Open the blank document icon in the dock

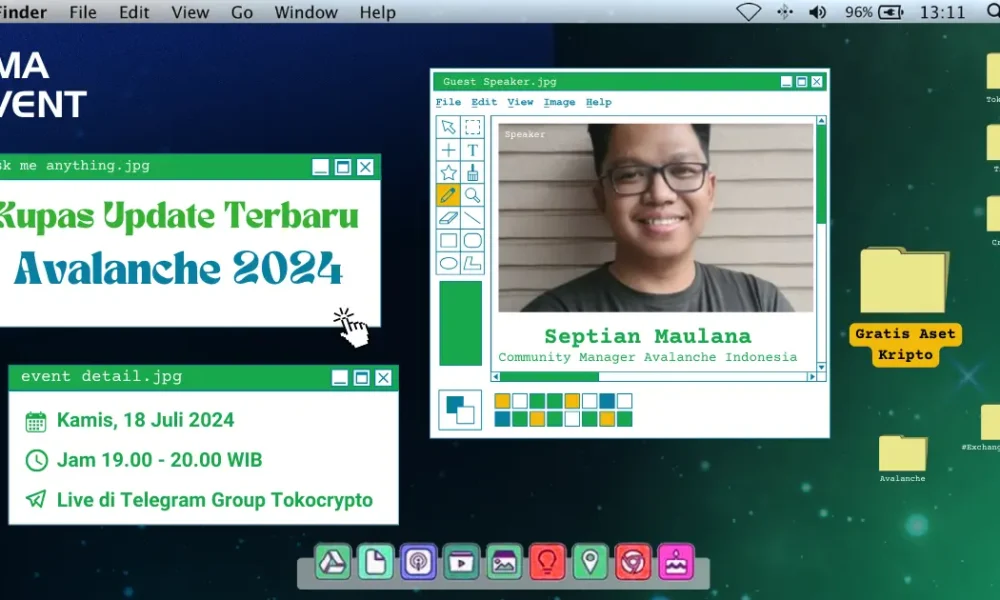click(375, 562)
